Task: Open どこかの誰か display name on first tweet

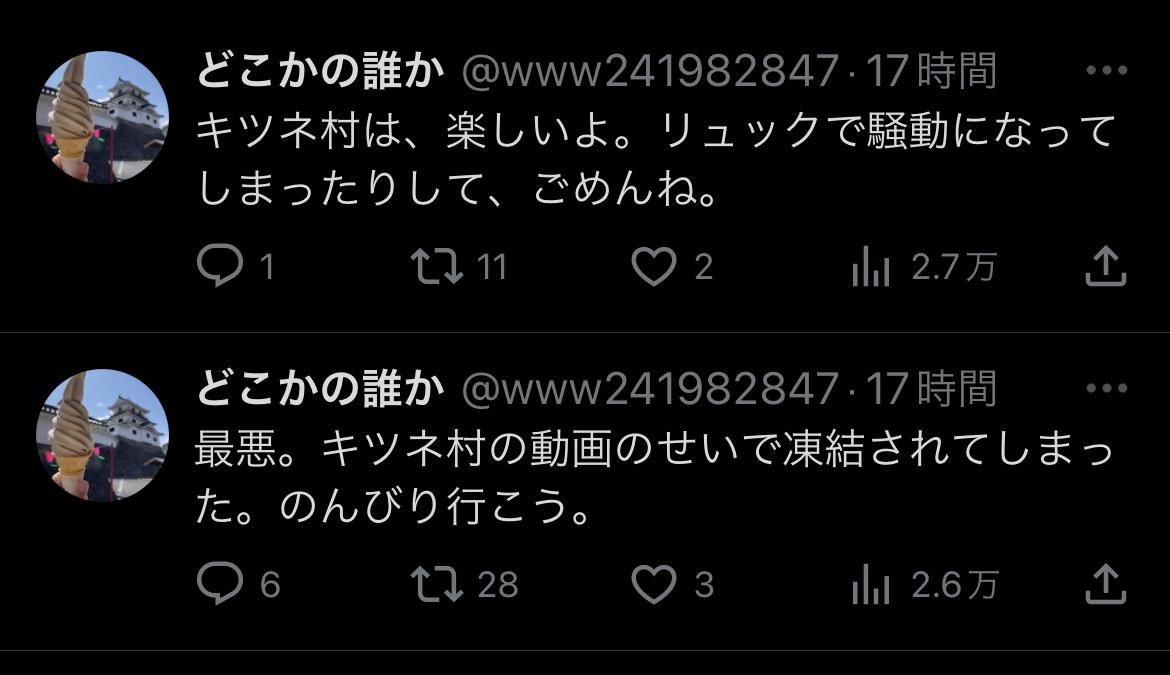Action: point(320,71)
